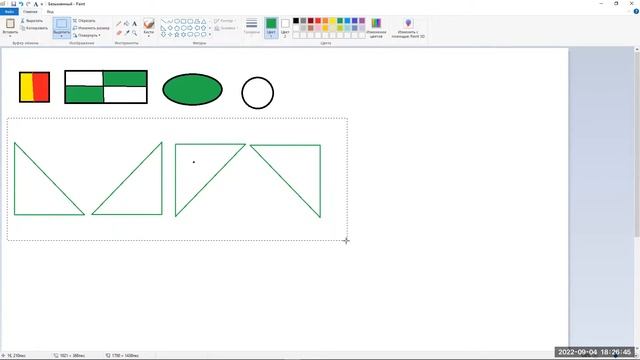
Task: Open Изменение цветов edit colors dialog
Action: click(x=376, y=28)
